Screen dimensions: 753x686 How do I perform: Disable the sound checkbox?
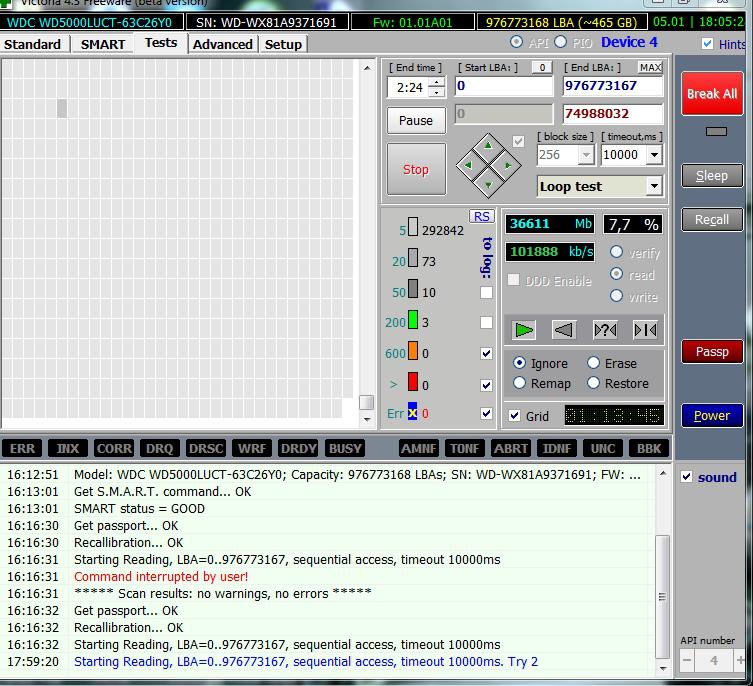[687, 477]
